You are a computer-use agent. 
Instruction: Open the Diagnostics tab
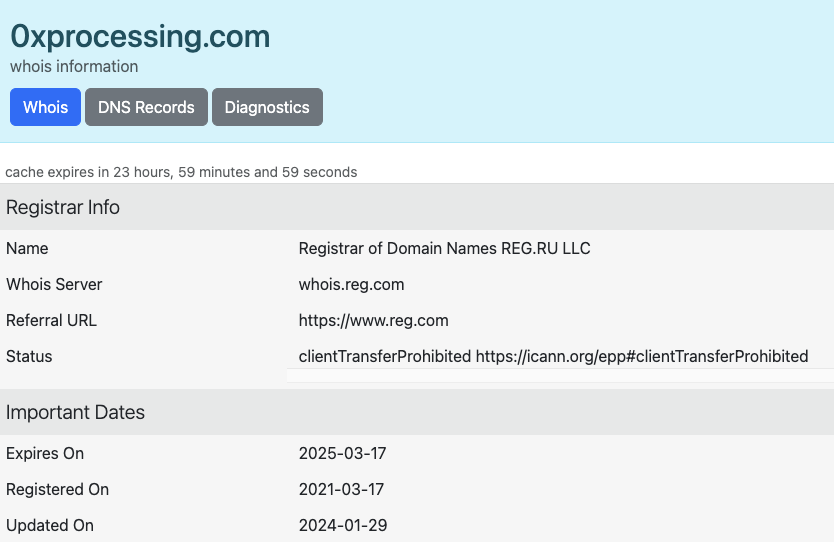point(267,107)
